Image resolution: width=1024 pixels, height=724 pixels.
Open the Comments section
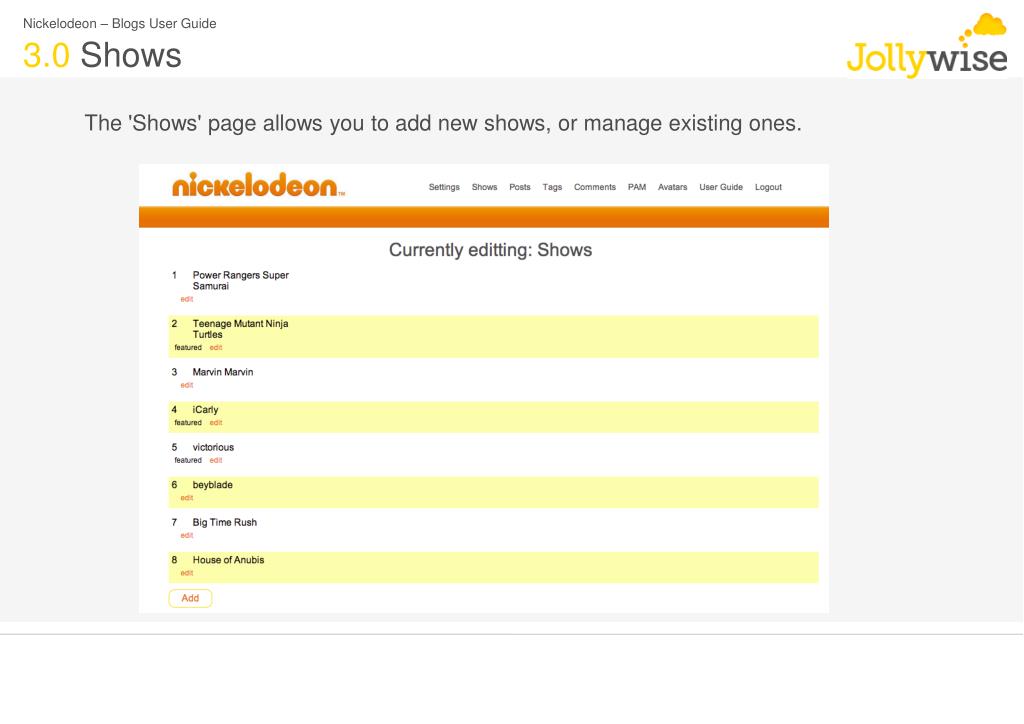(x=595, y=187)
